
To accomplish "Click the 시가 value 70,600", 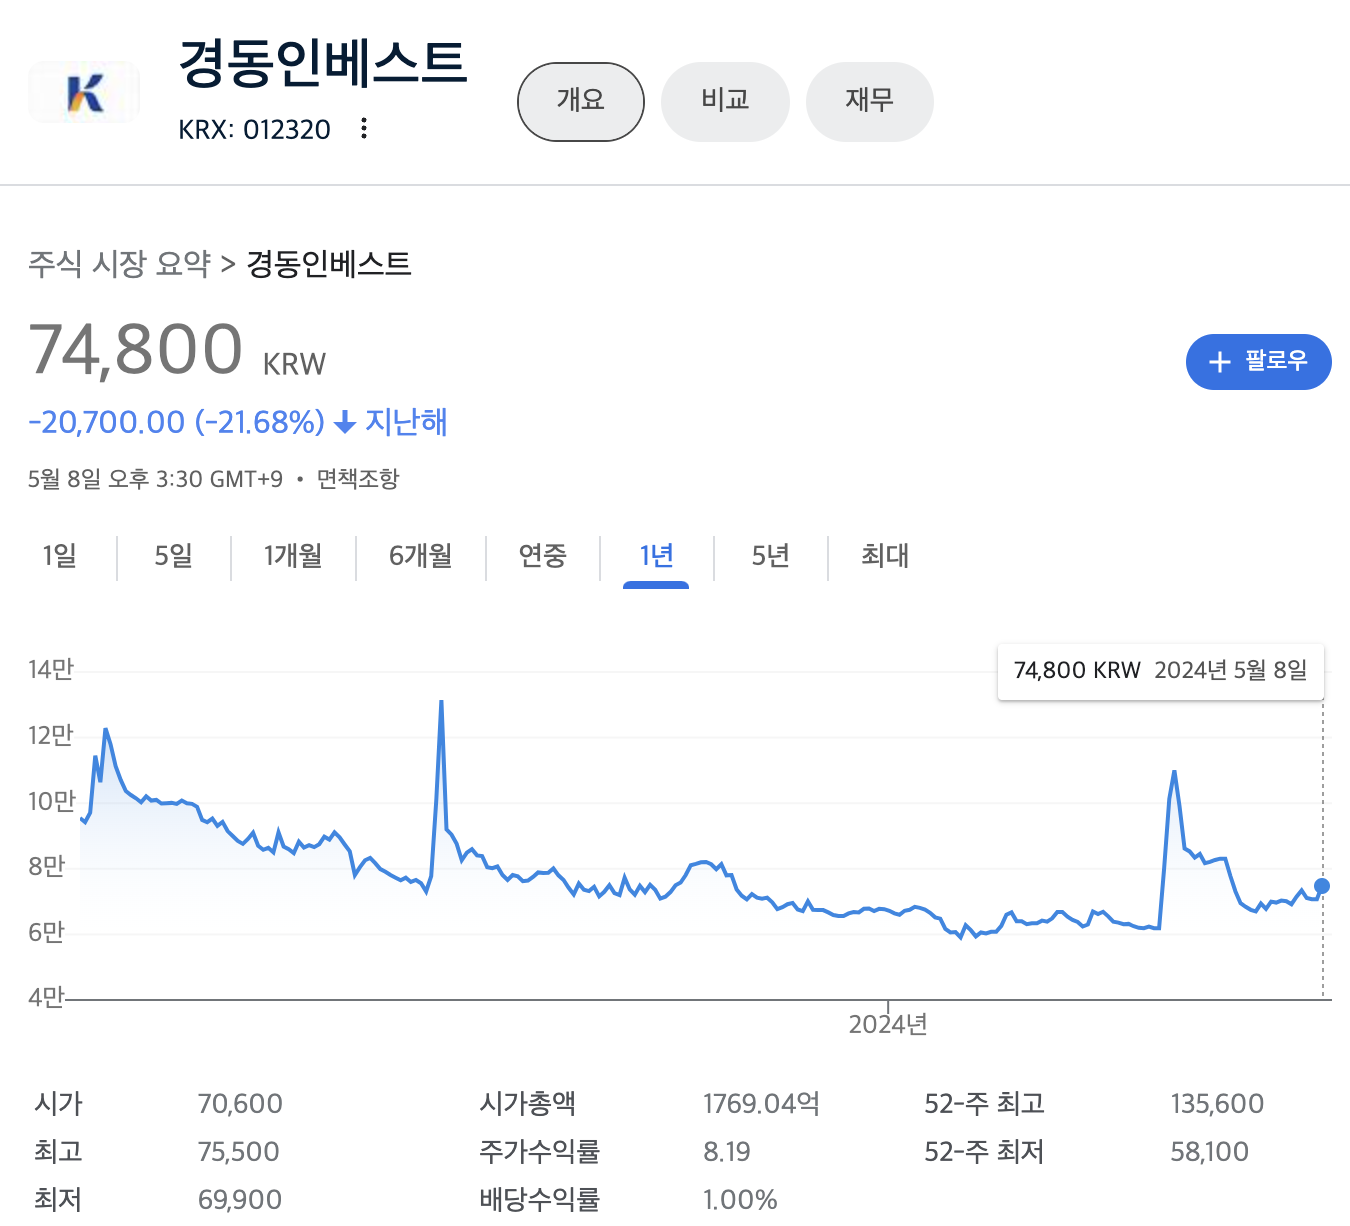I will click(x=240, y=1104).
